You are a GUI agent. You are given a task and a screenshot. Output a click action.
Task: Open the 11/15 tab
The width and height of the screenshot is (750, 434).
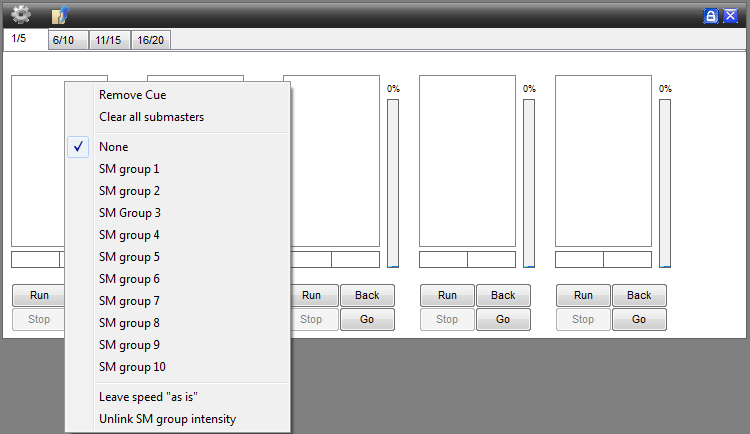point(109,40)
